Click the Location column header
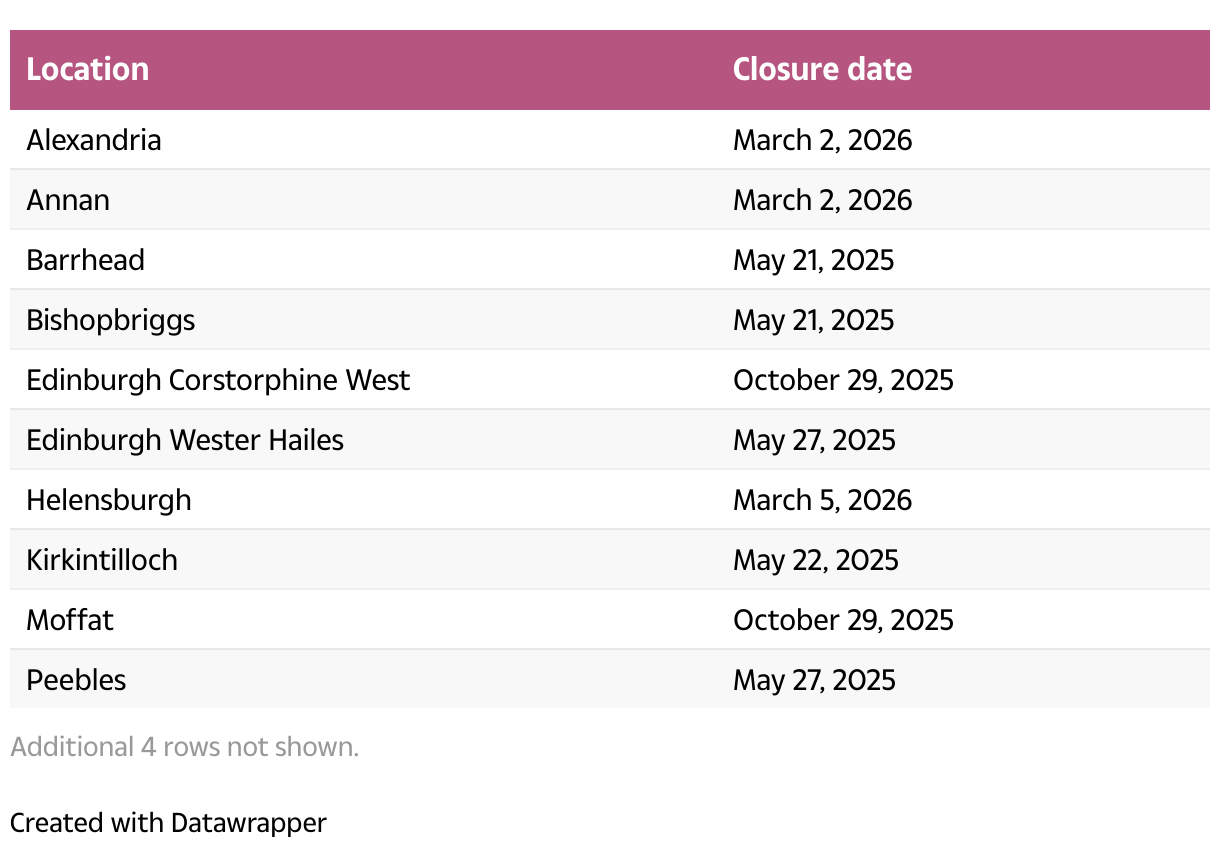Viewport: 1220px width, 850px height. [x=88, y=69]
